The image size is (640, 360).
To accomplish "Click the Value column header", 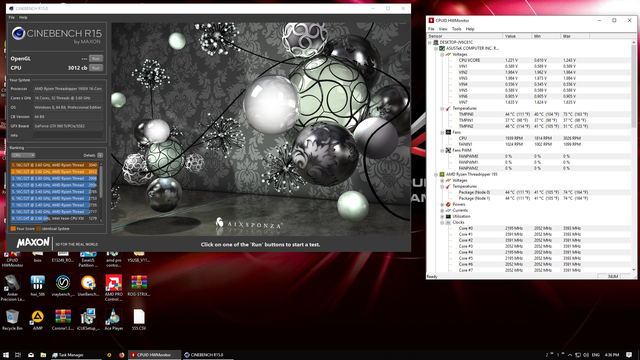I will point(517,36).
